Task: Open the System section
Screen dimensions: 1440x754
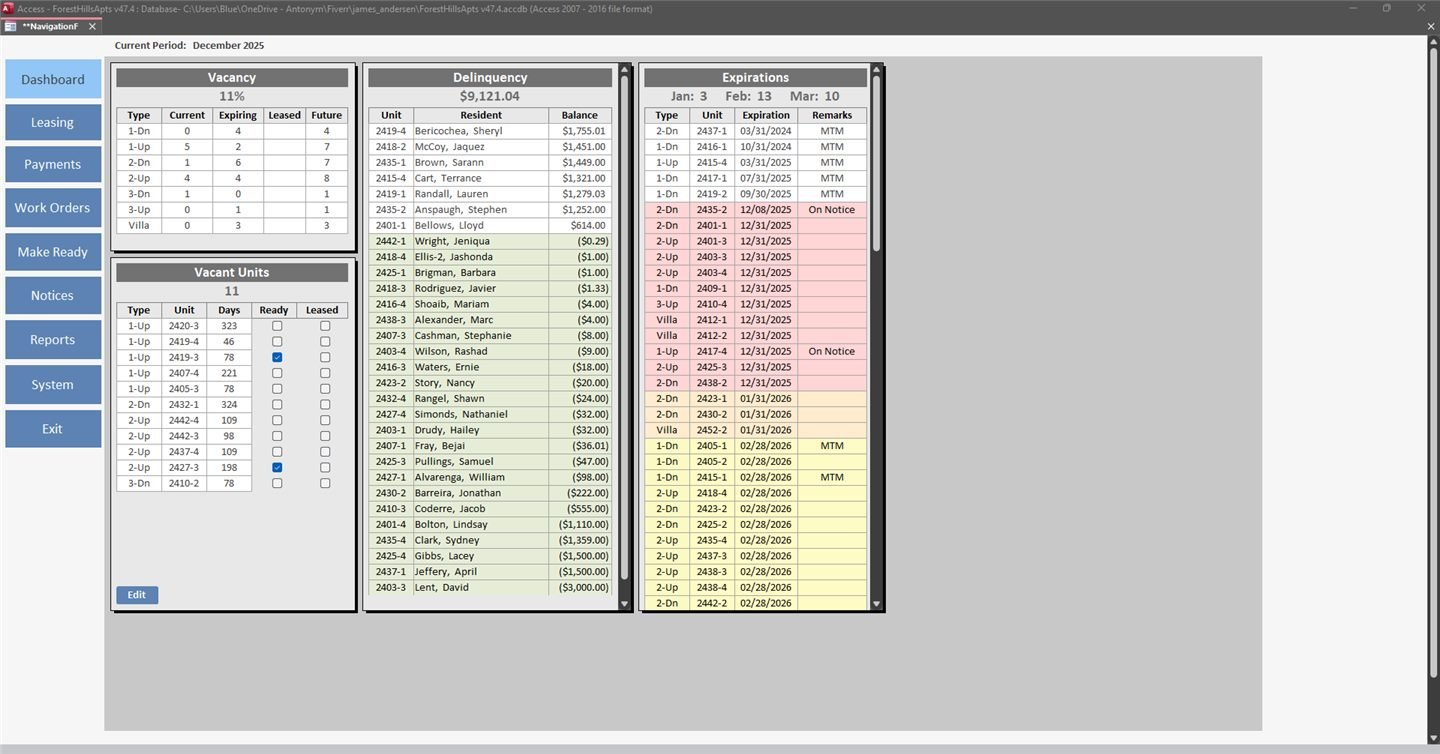Action: pyautogui.click(x=53, y=384)
